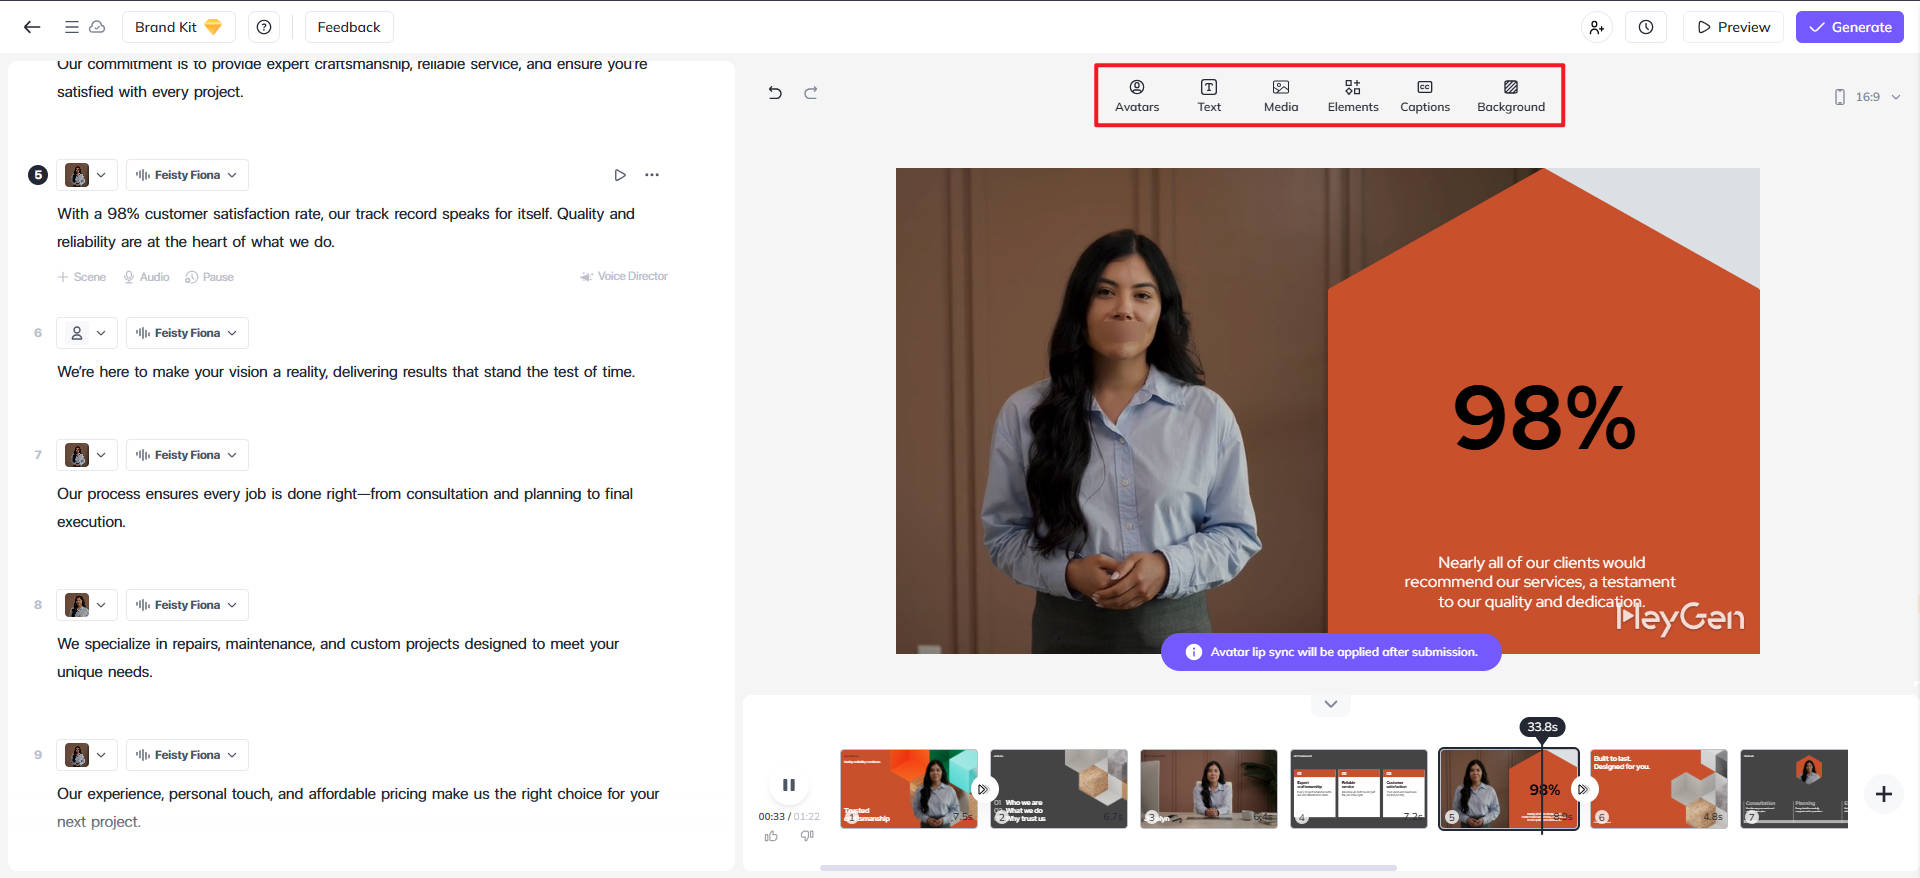Open the Captions tab
1920x878 pixels.
pos(1425,96)
